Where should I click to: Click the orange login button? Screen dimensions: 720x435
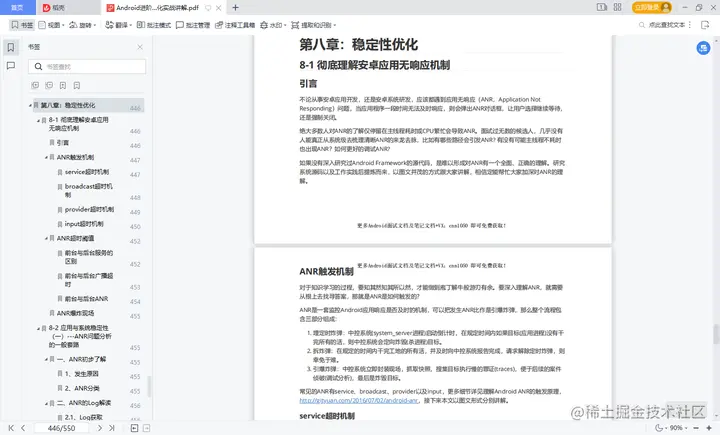[x=652, y=7]
